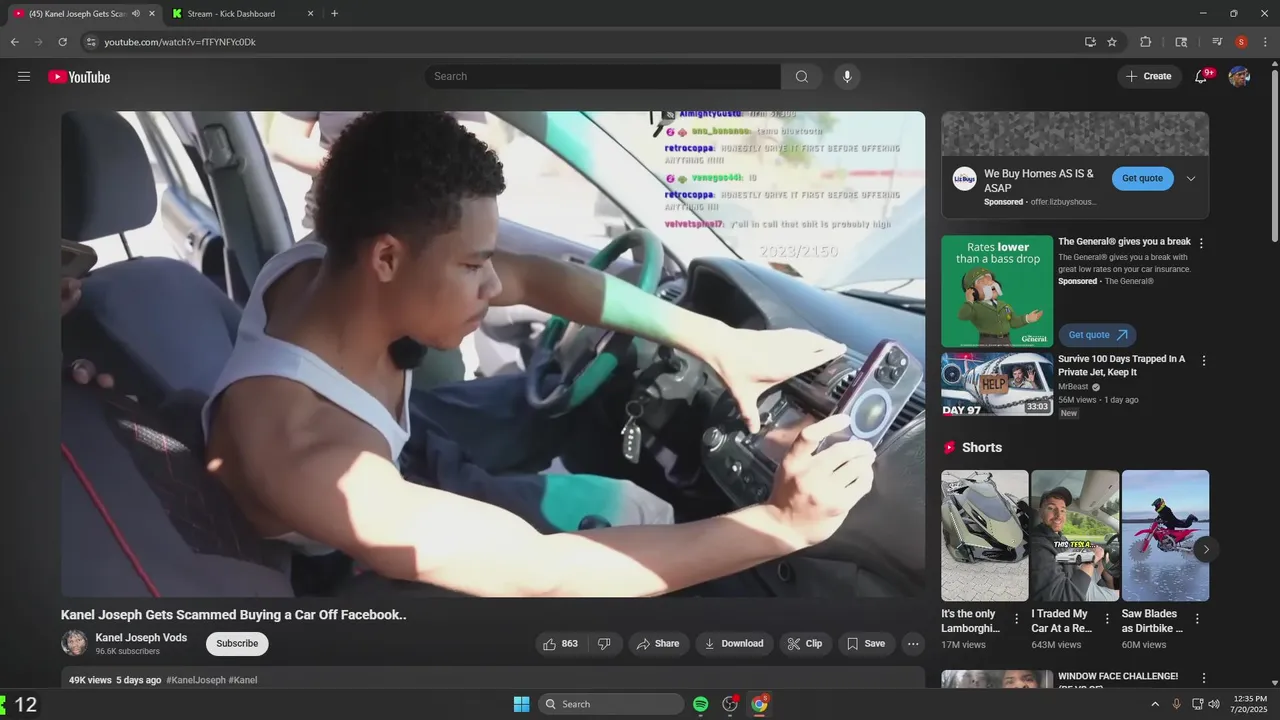This screenshot has height=720, width=1280.
Task: Open Chrome three-dot menu
Action: coord(1265,42)
